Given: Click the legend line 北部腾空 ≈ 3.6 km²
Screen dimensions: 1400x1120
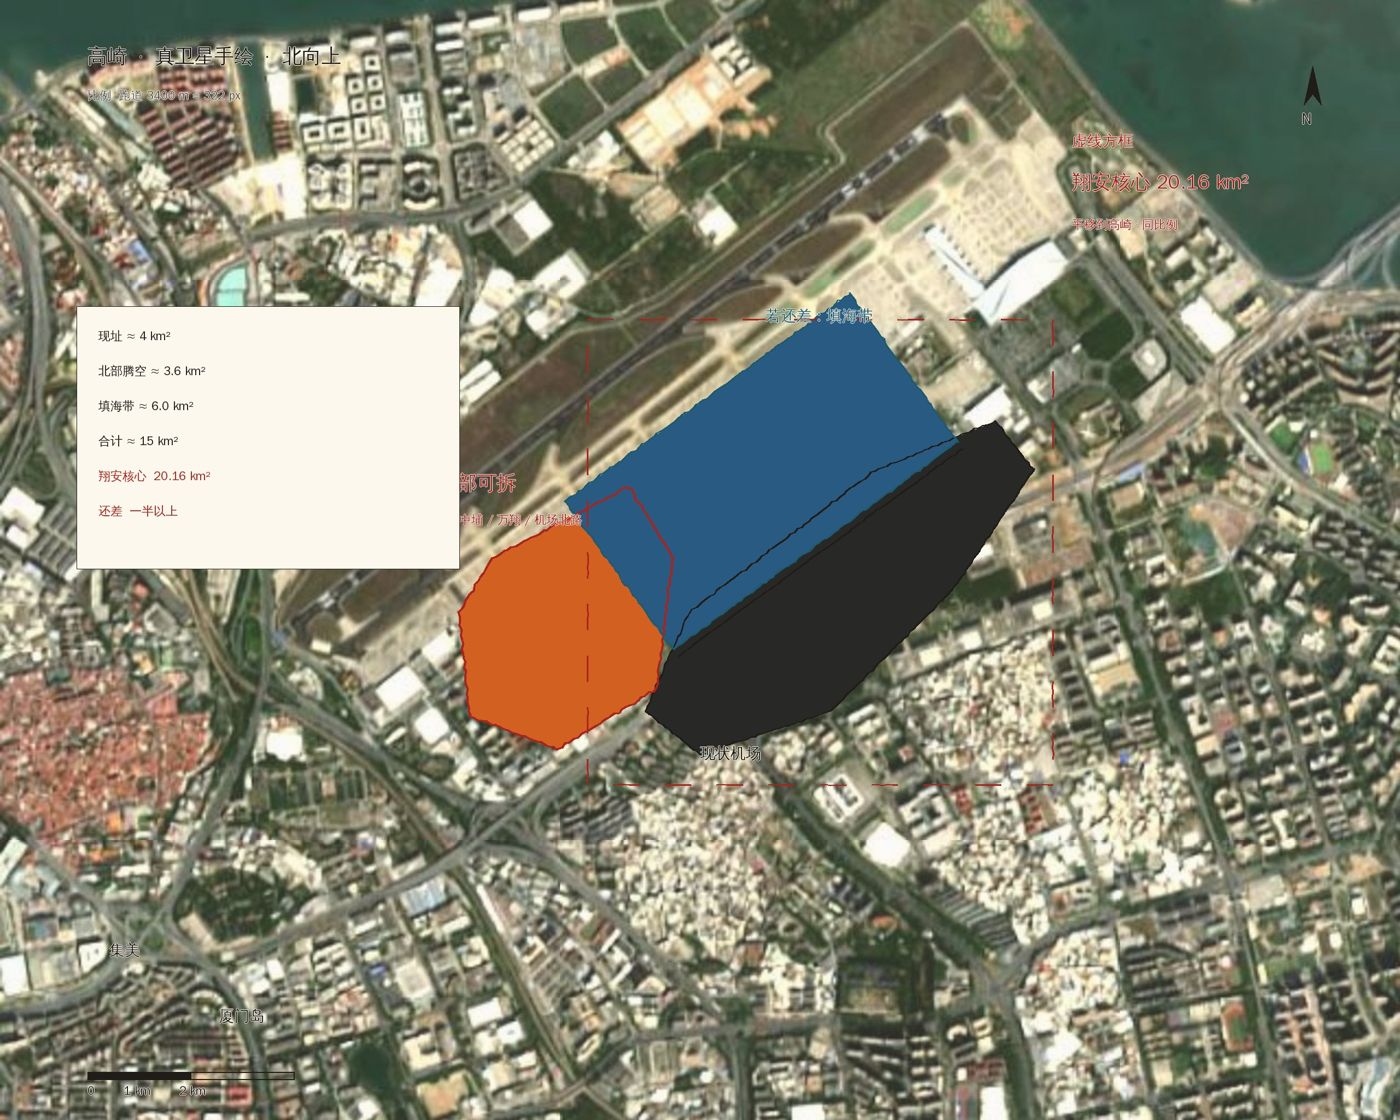Looking at the screenshot, I should pyautogui.click(x=151, y=371).
